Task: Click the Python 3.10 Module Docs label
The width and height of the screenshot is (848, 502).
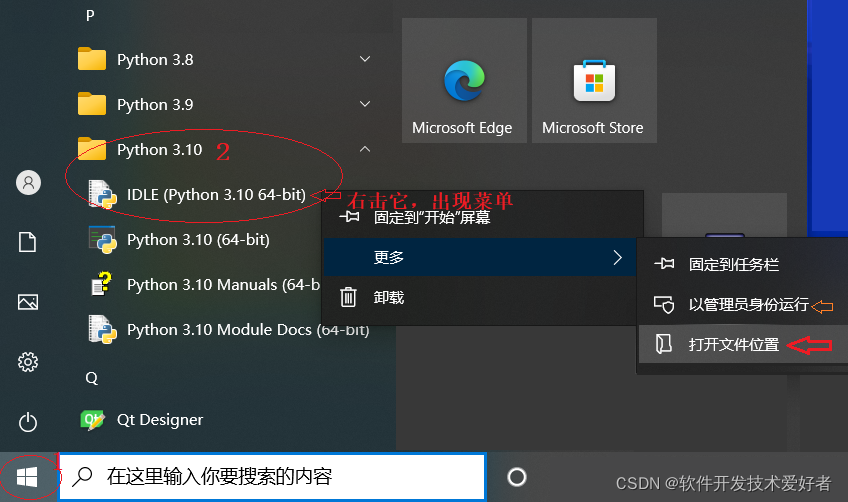Action: tap(248, 330)
